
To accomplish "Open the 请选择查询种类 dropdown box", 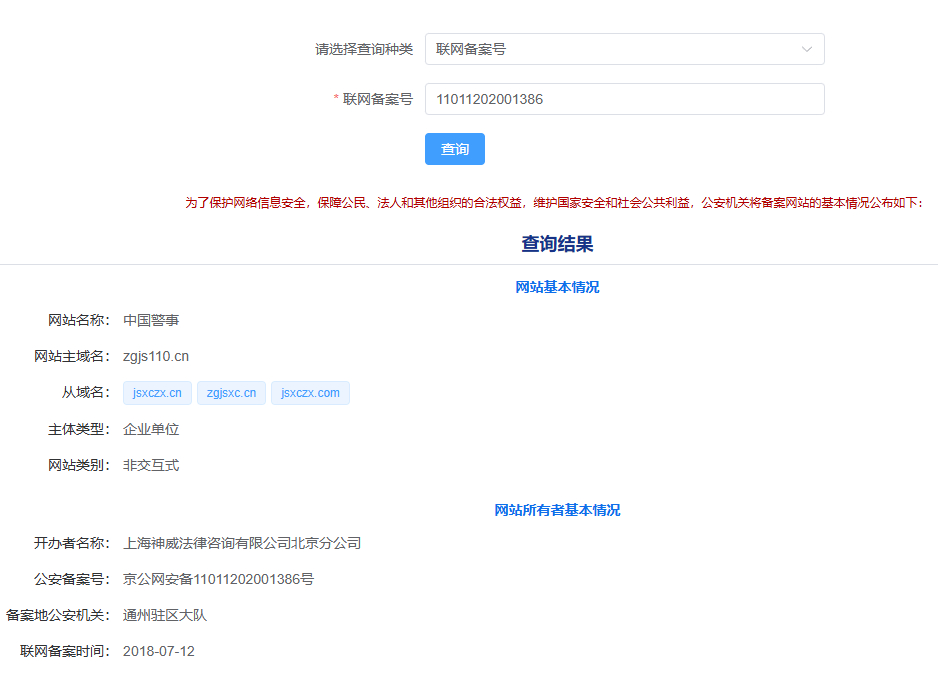I will [610, 49].
